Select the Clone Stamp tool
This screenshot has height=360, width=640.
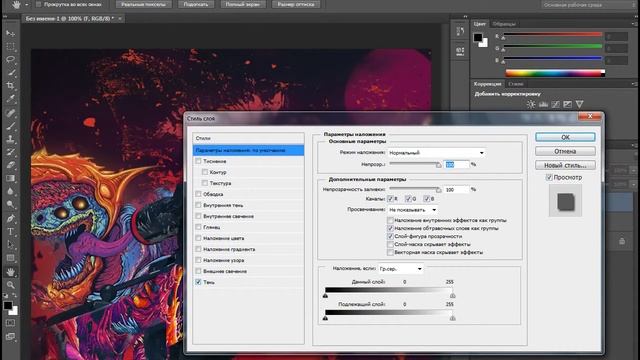(10, 139)
